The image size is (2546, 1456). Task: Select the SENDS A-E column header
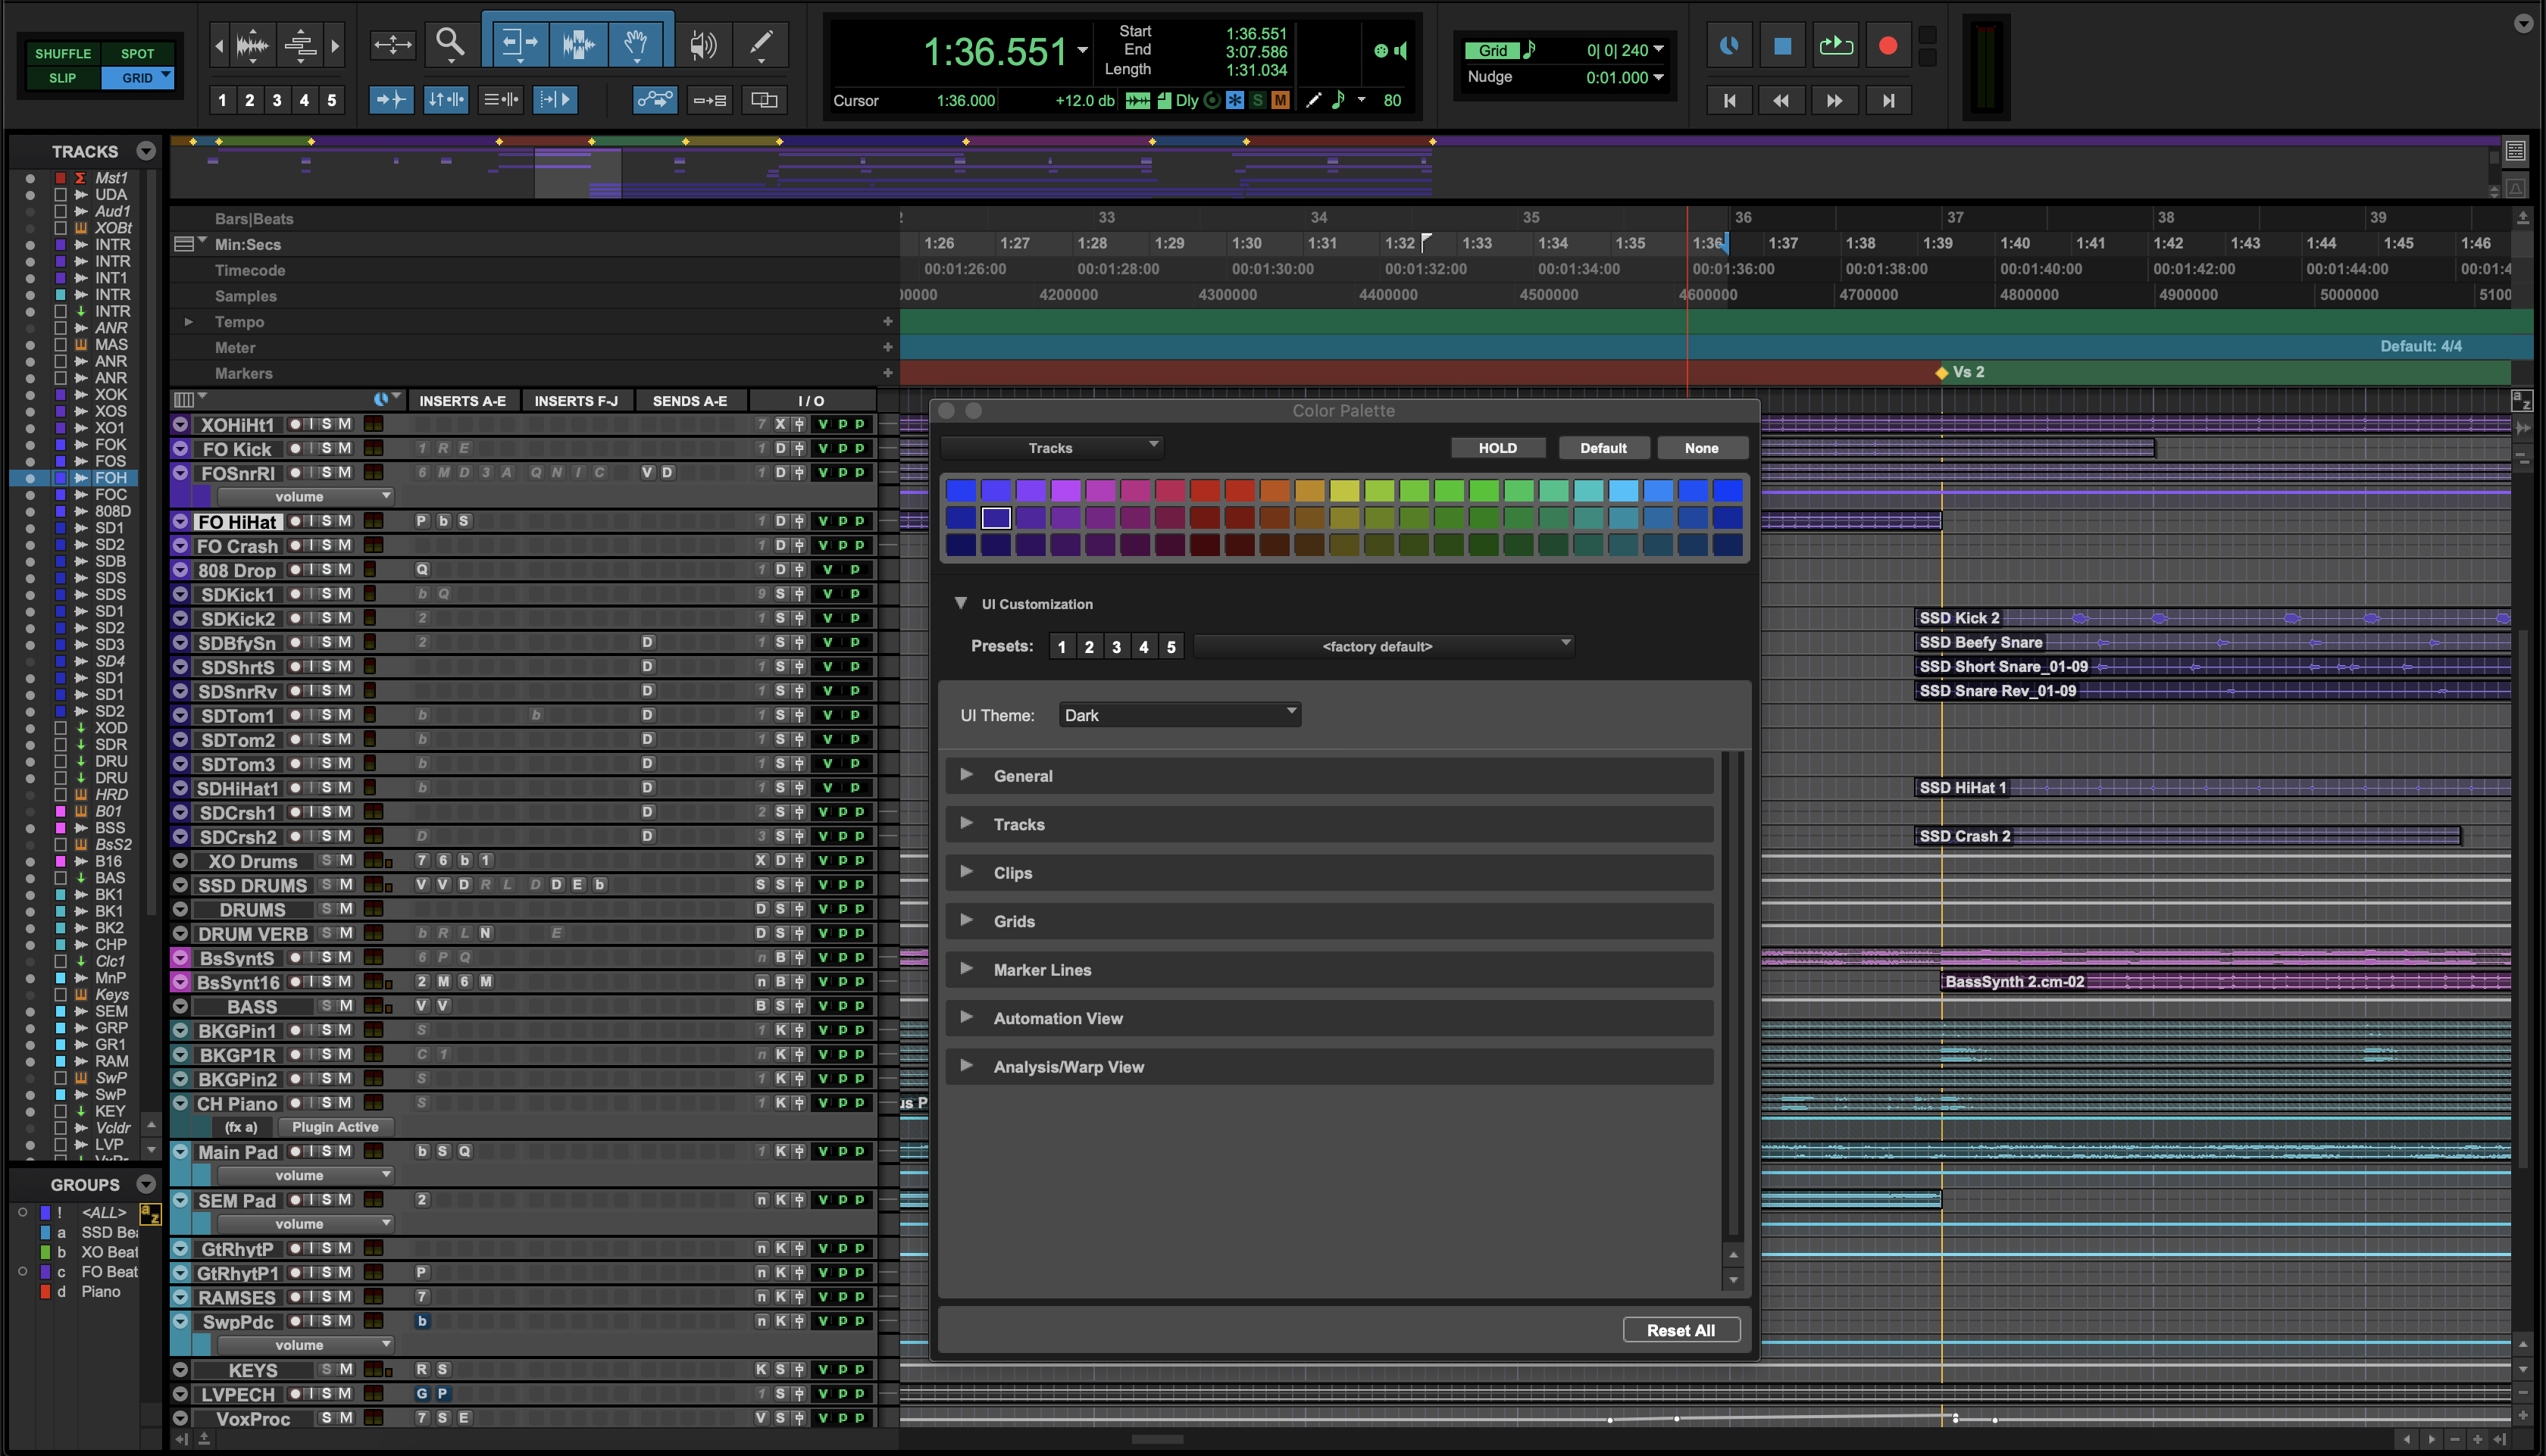pos(689,401)
